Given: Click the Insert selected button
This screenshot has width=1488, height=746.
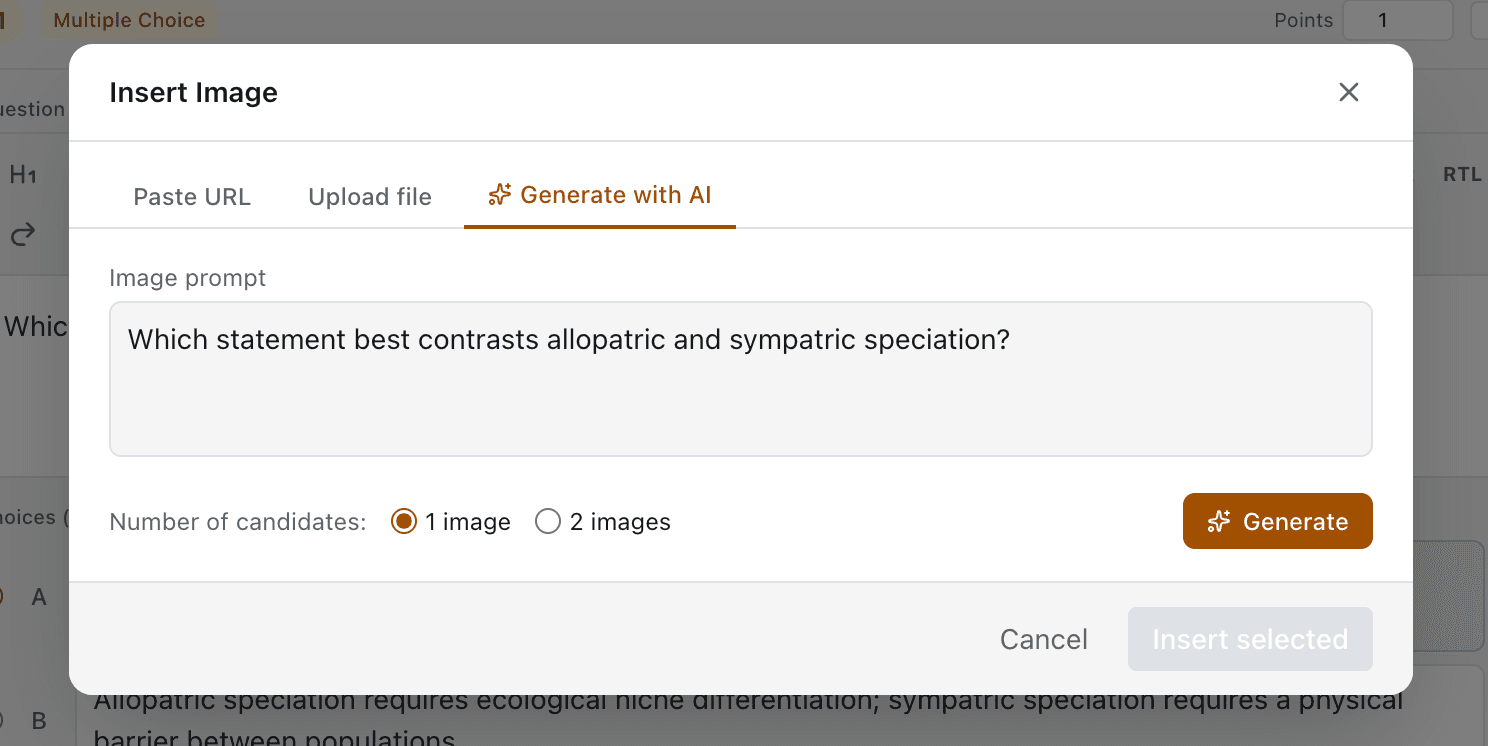Looking at the screenshot, I should tap(1250, 639).
